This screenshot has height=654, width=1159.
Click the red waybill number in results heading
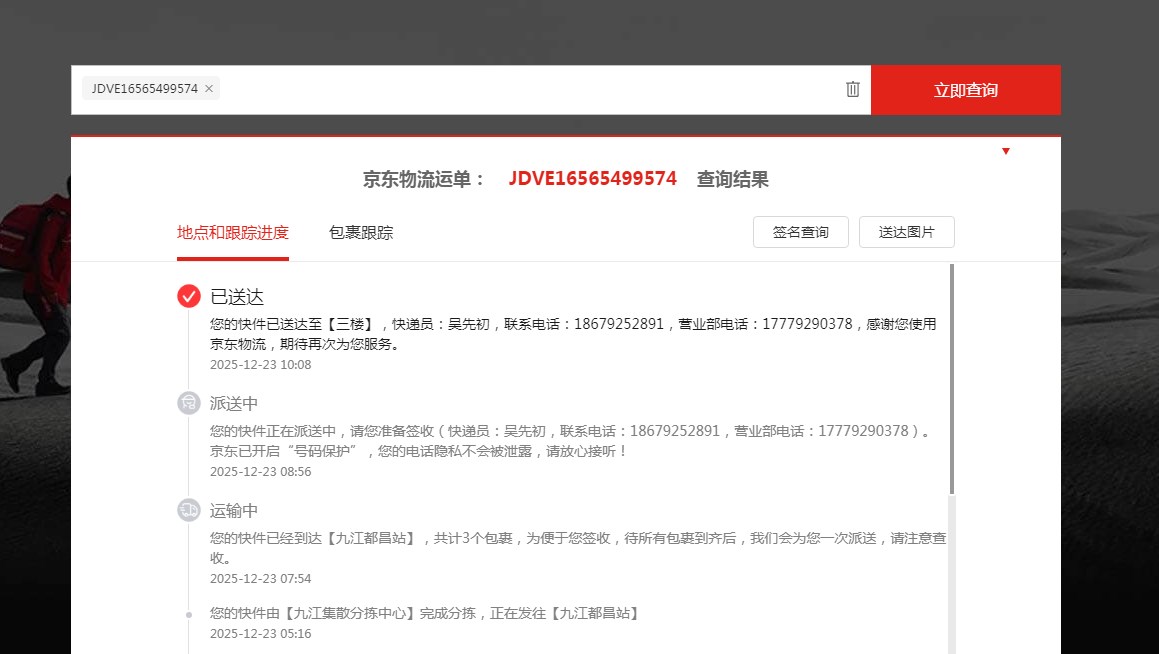pyautogui.click(x=592, y=179)
